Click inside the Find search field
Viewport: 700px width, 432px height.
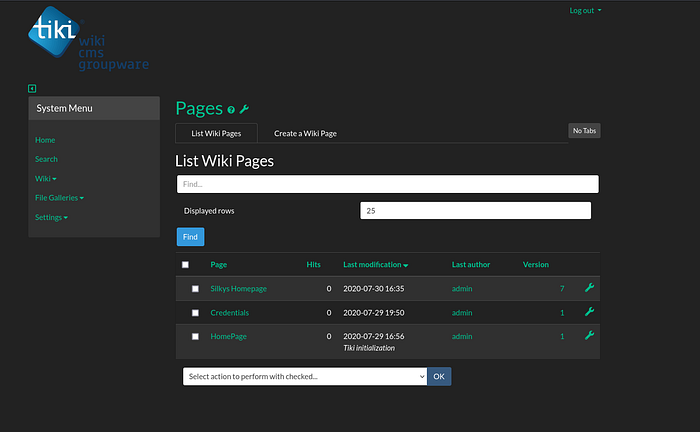[387, 184]
